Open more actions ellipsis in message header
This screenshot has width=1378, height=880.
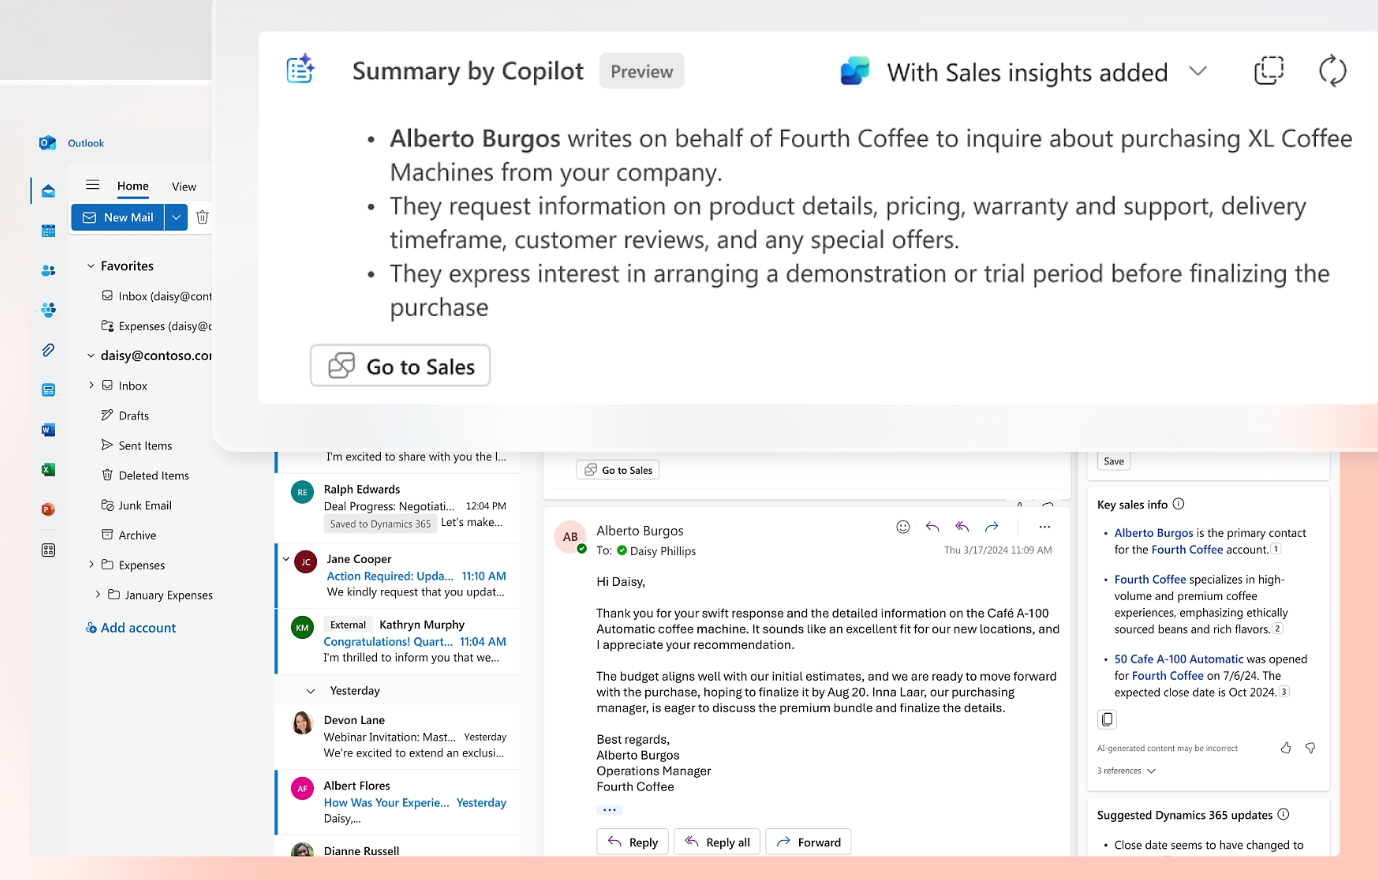pos(1044,527)
